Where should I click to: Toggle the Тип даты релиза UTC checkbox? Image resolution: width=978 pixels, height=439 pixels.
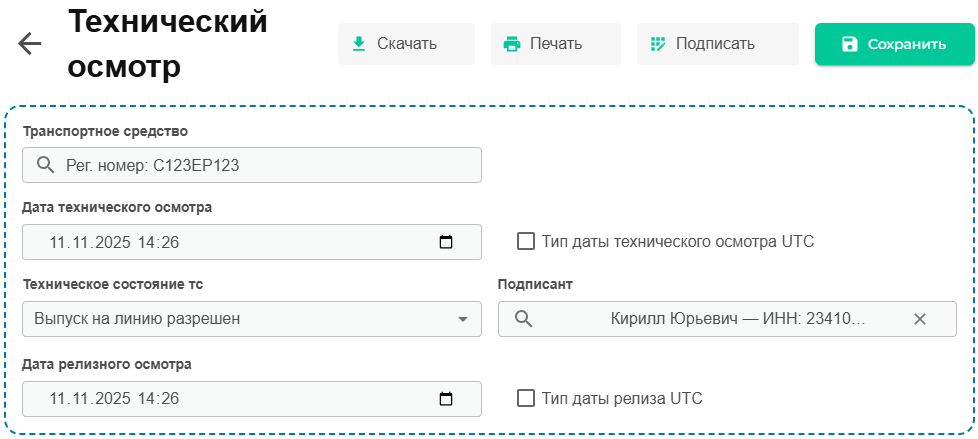coord(526,398)
